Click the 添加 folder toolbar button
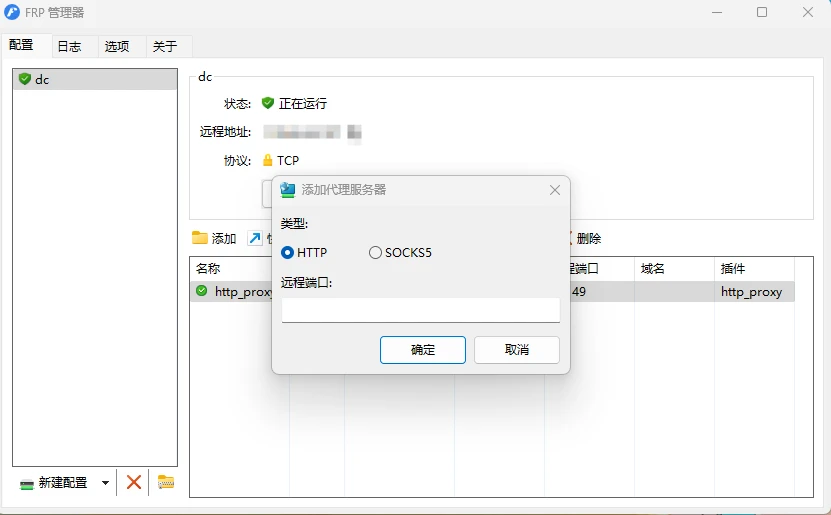This screenshot has width=831, height=515. (x=214, y=238)
